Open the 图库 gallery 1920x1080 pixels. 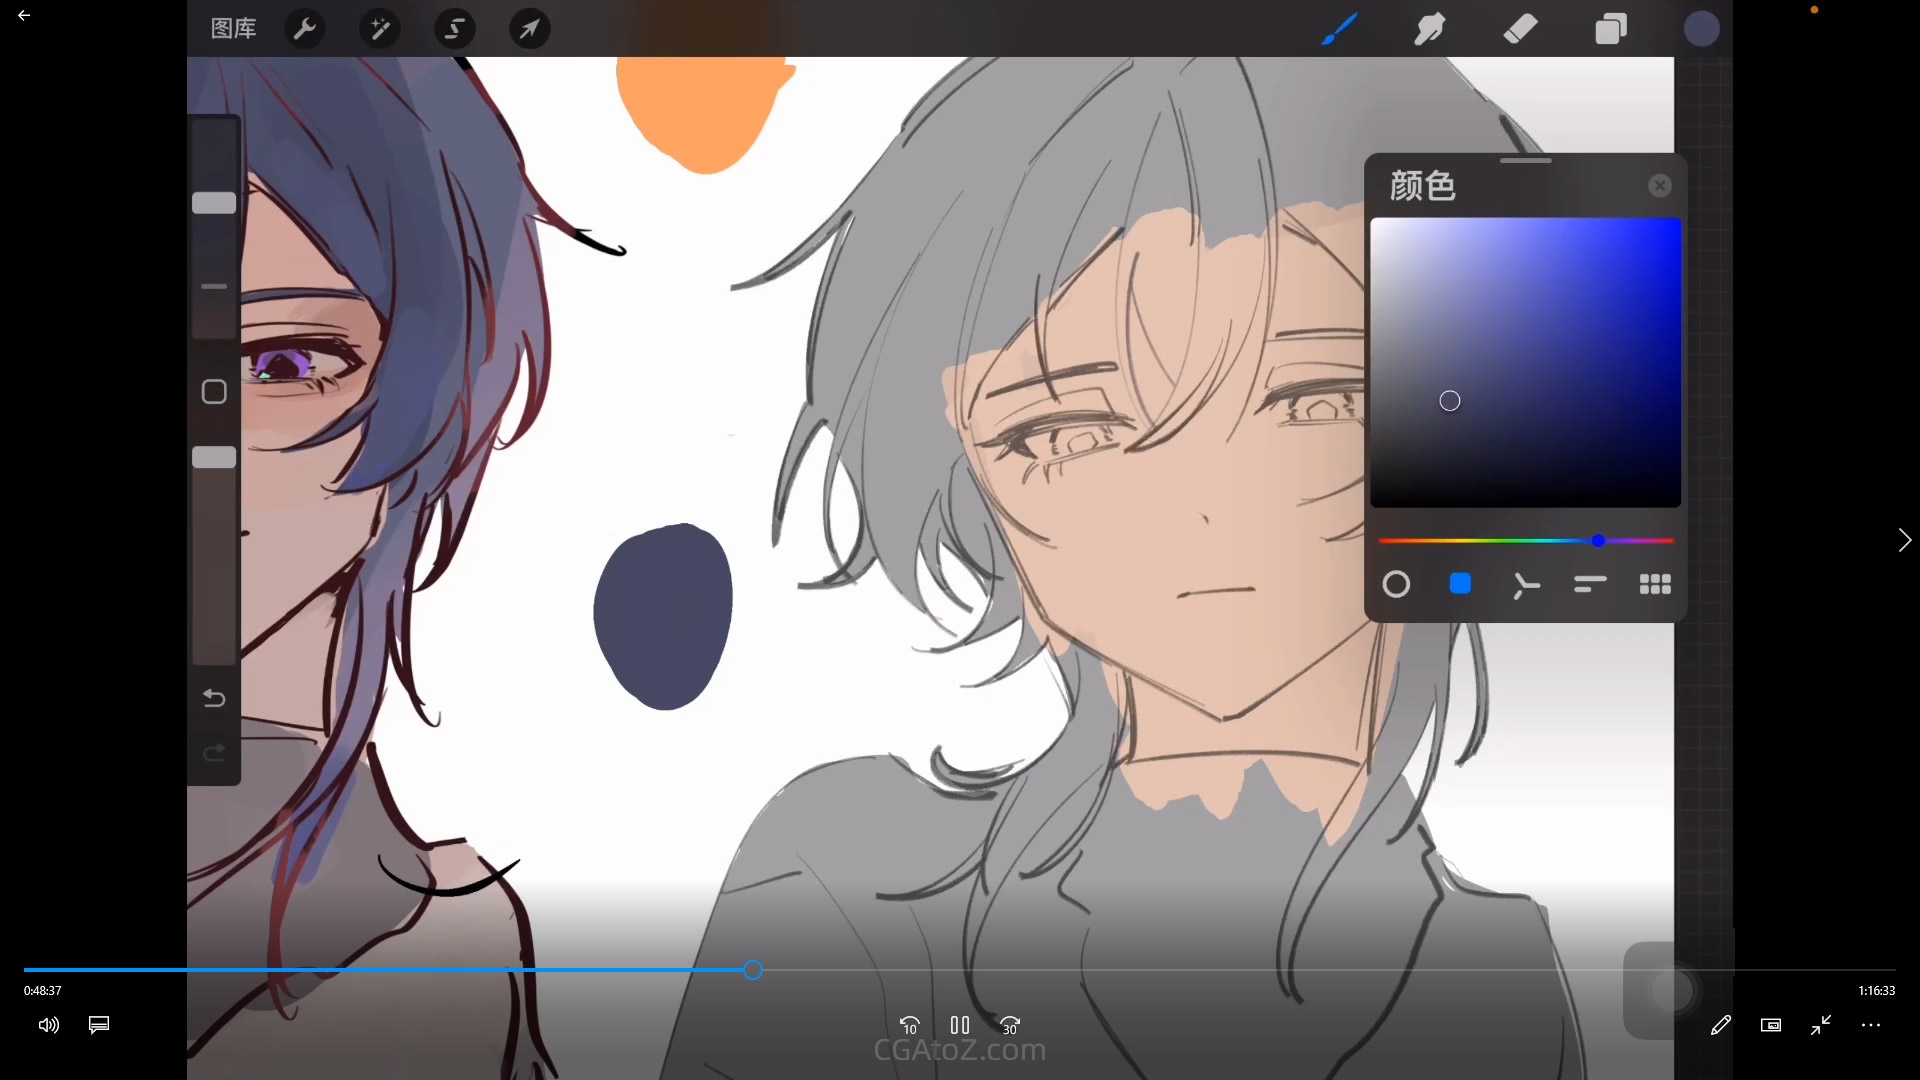(233, 29)
